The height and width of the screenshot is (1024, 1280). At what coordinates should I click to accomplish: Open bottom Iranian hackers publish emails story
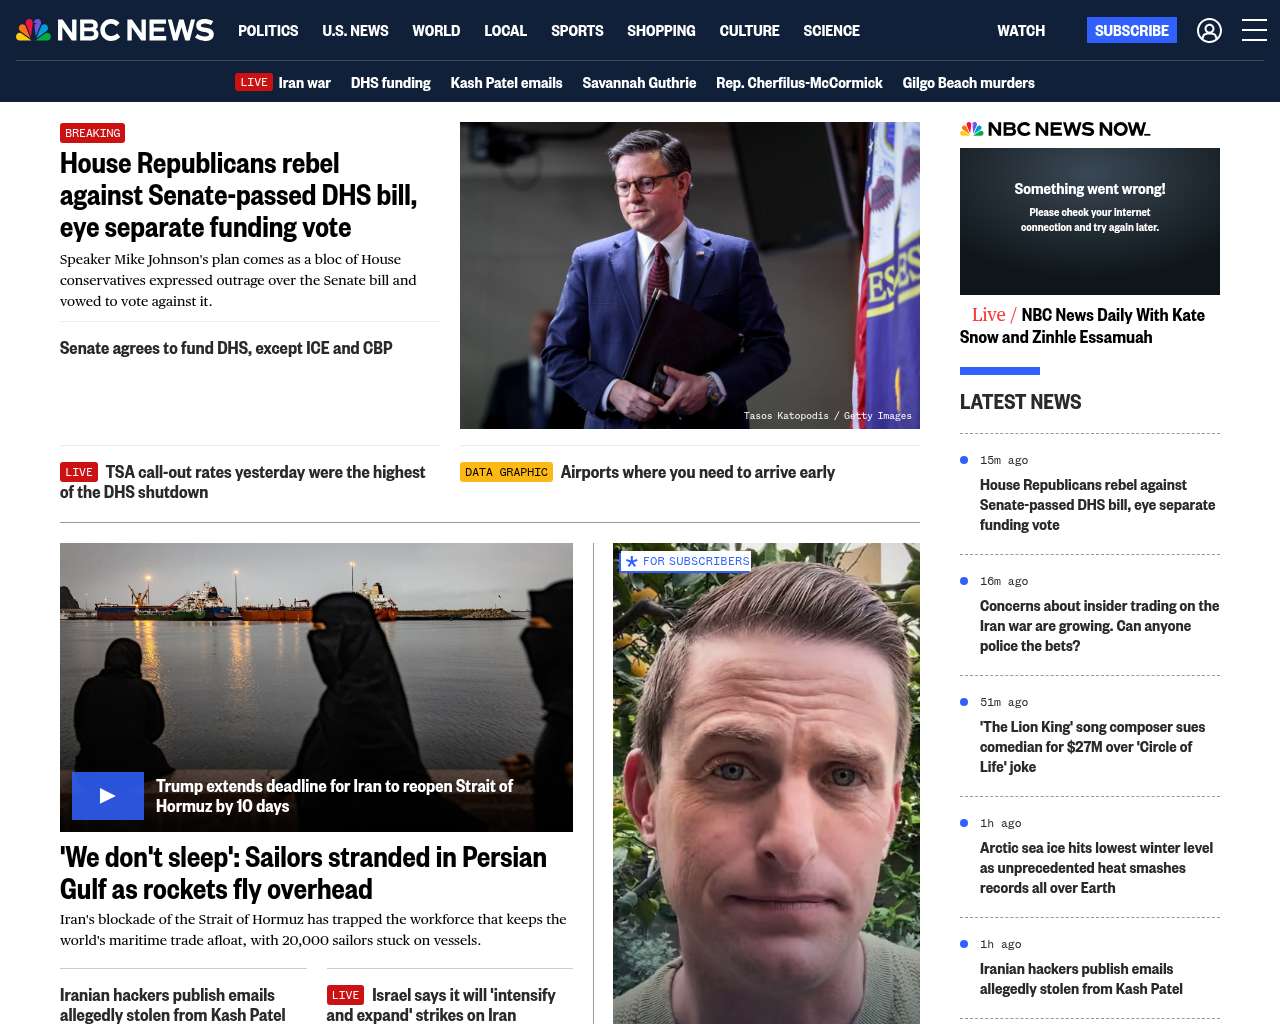tap(173, 1005)
